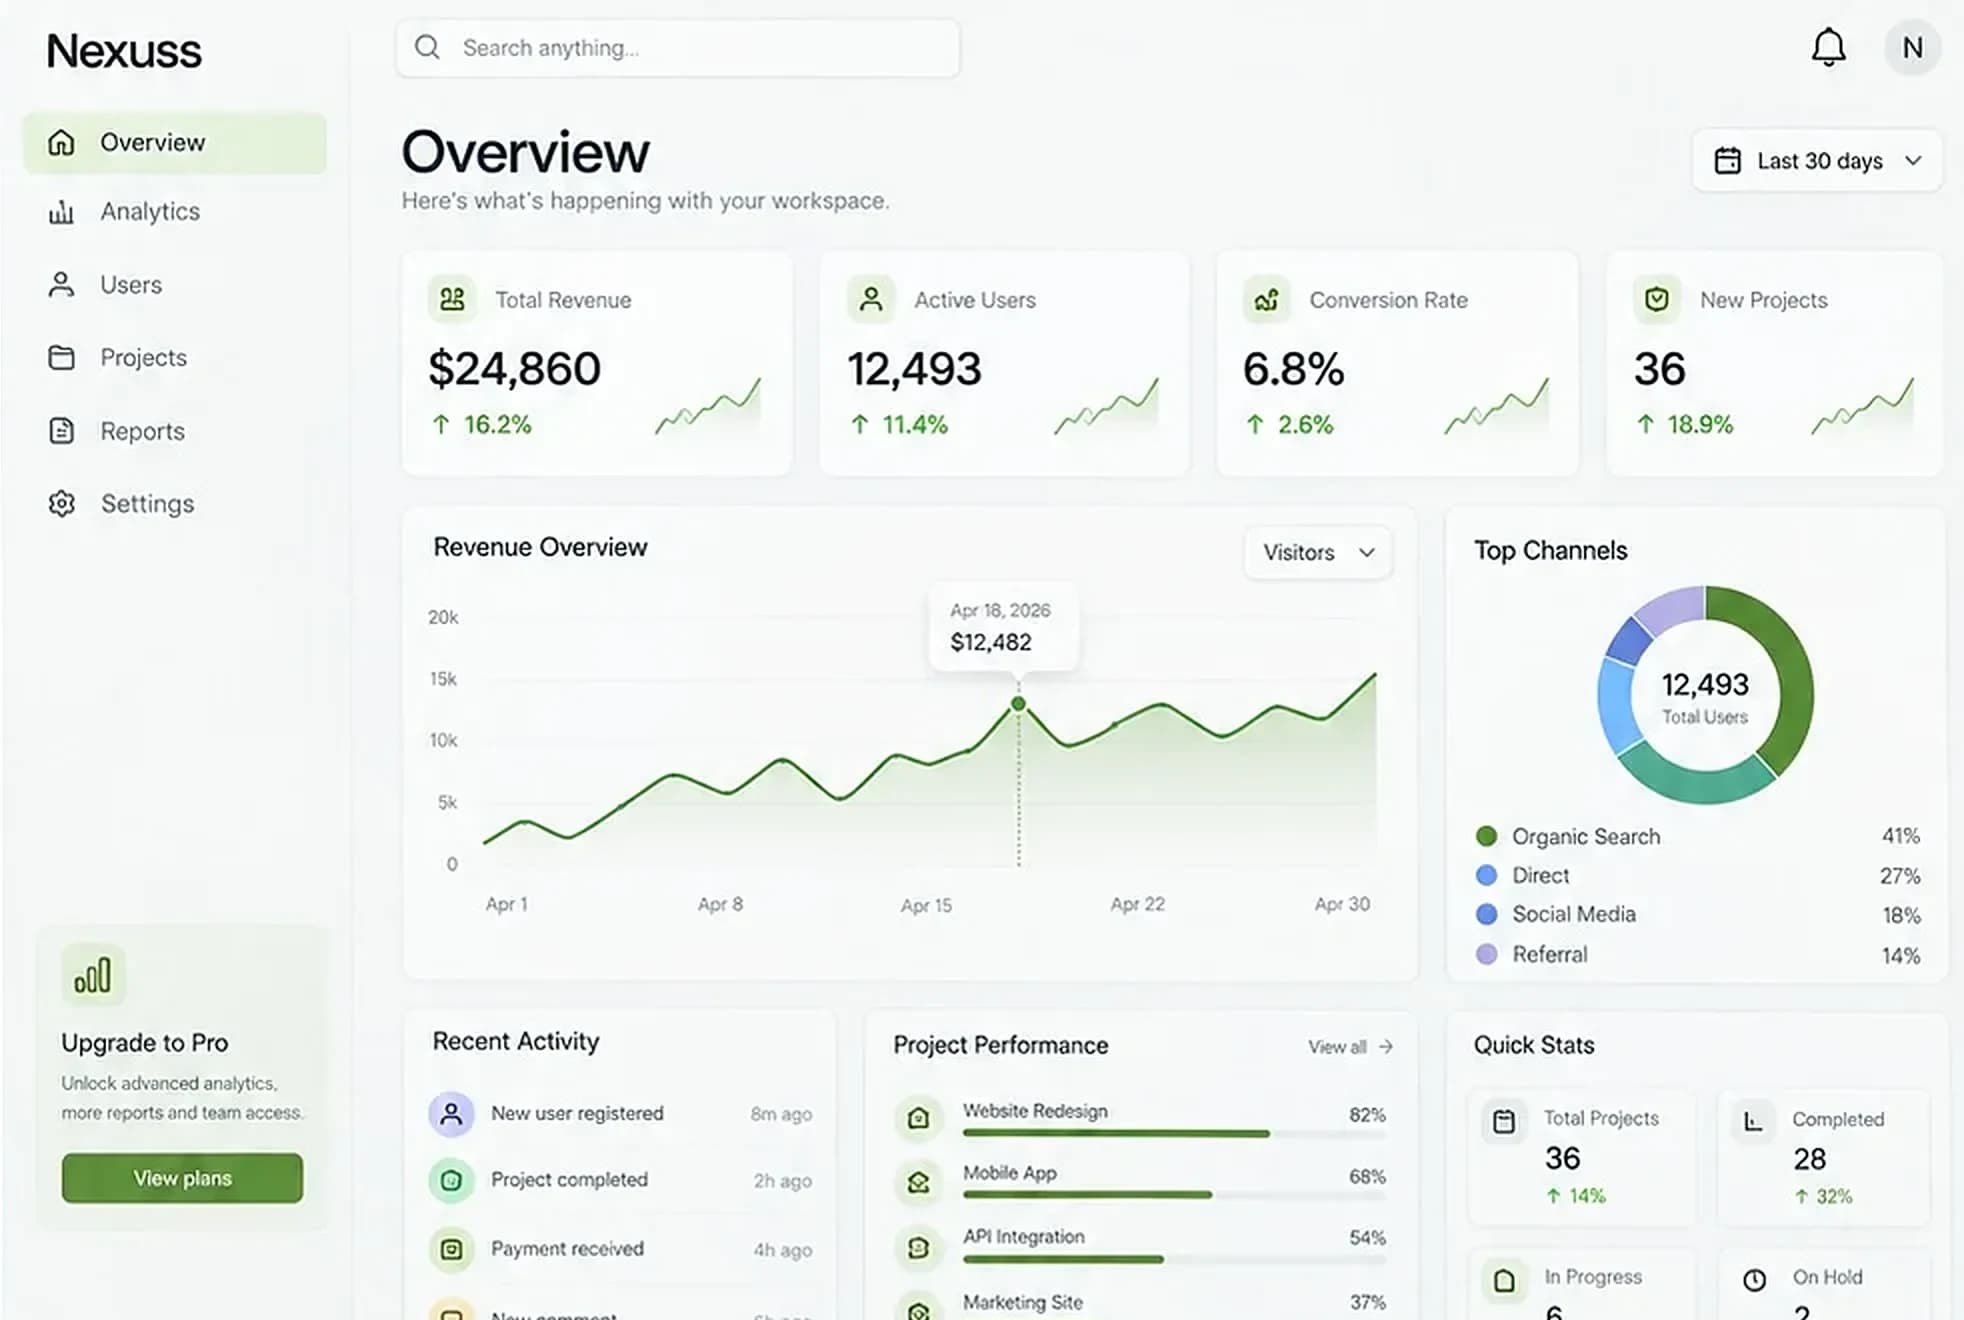Open the Last 30 days dropdown
The width and height of the screenshot is (1964, 1320).
coord(1817,160)
